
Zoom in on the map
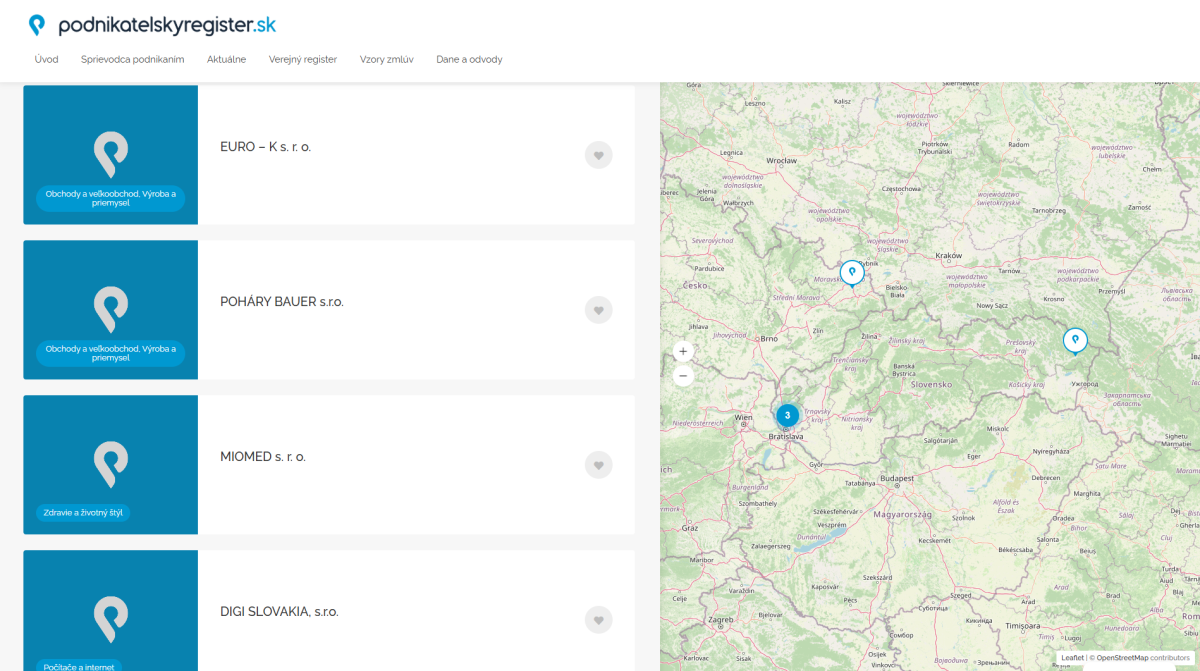683,351
